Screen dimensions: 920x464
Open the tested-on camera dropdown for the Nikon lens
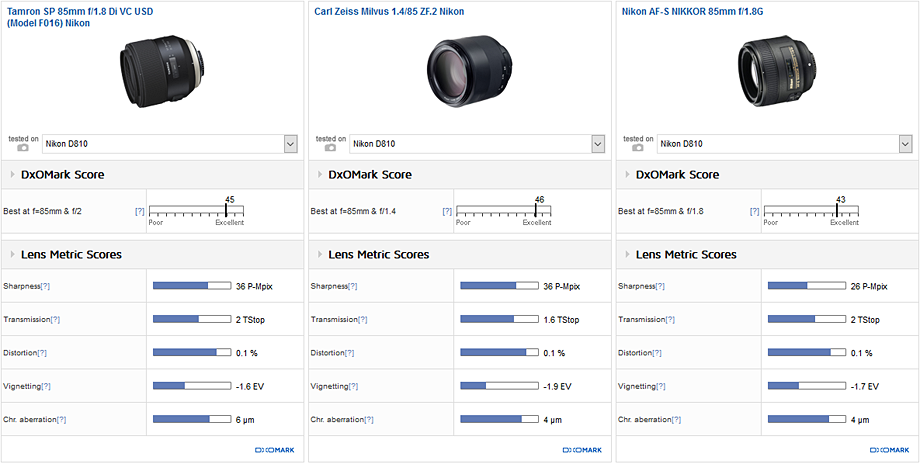tap(784, 144)
